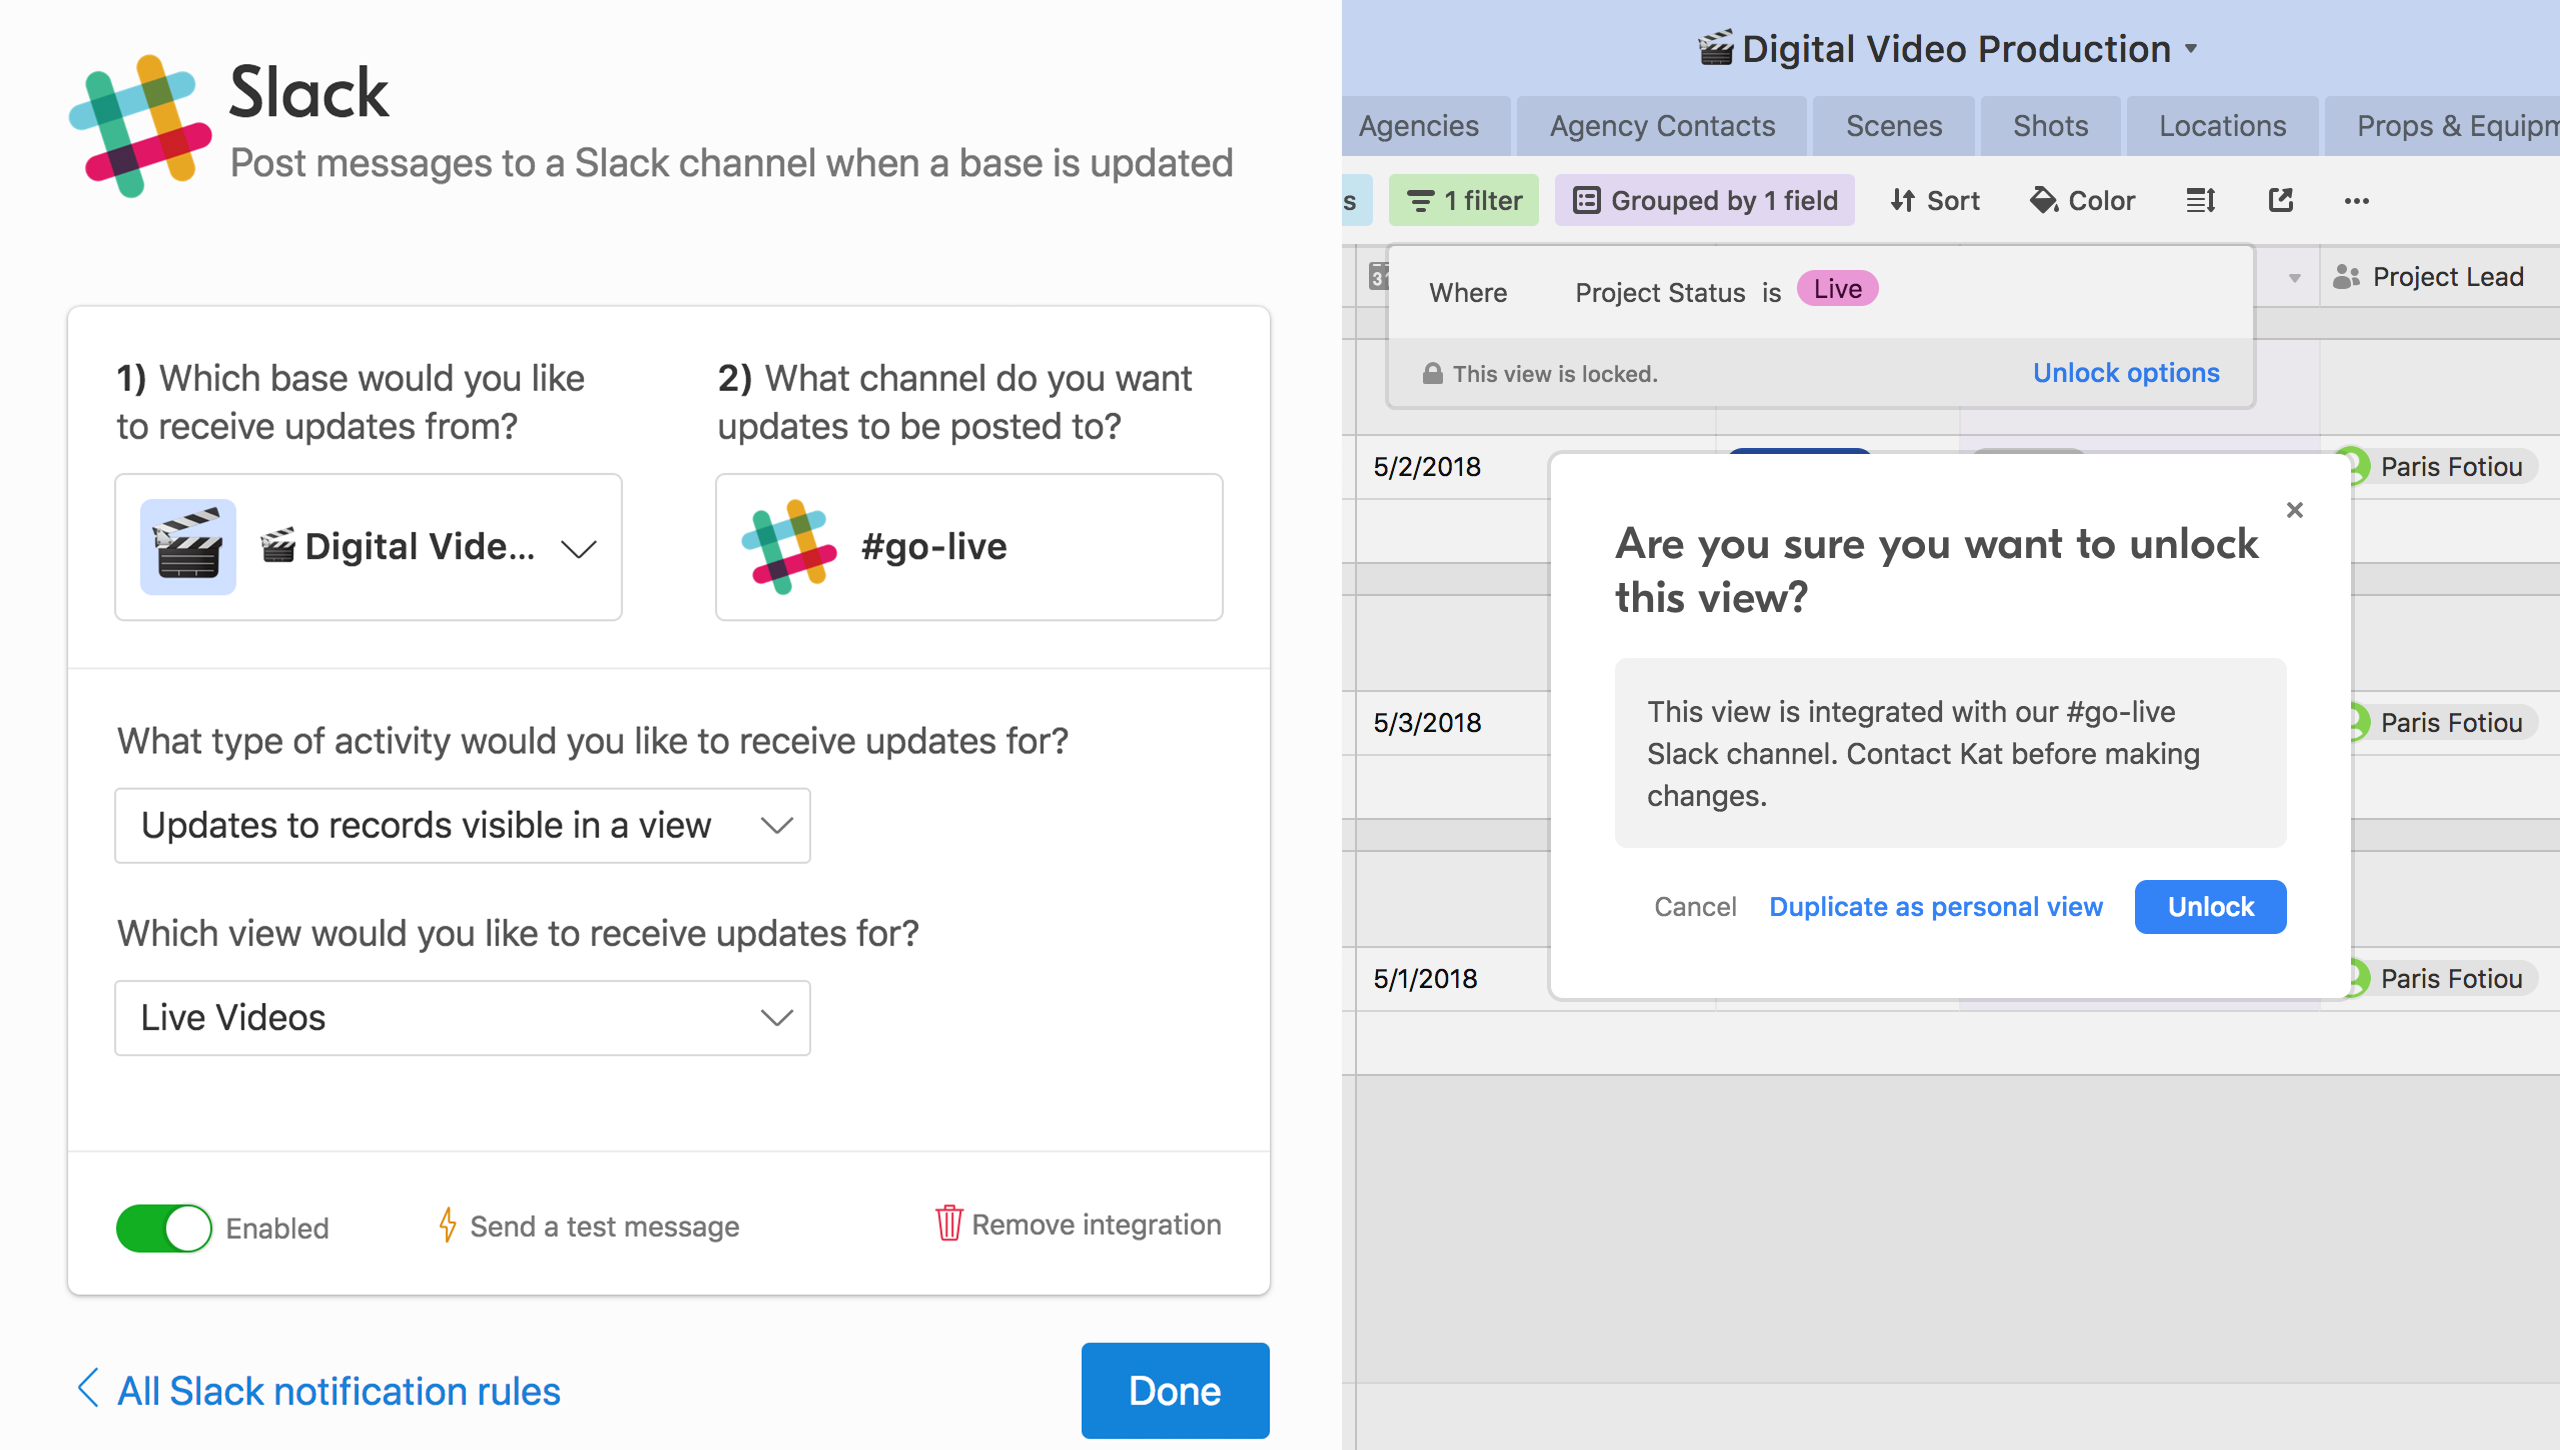The height and width of the screenshot is (1450, 2560).
Task: Click Grouped by 1 field button
Action: 1704,201
